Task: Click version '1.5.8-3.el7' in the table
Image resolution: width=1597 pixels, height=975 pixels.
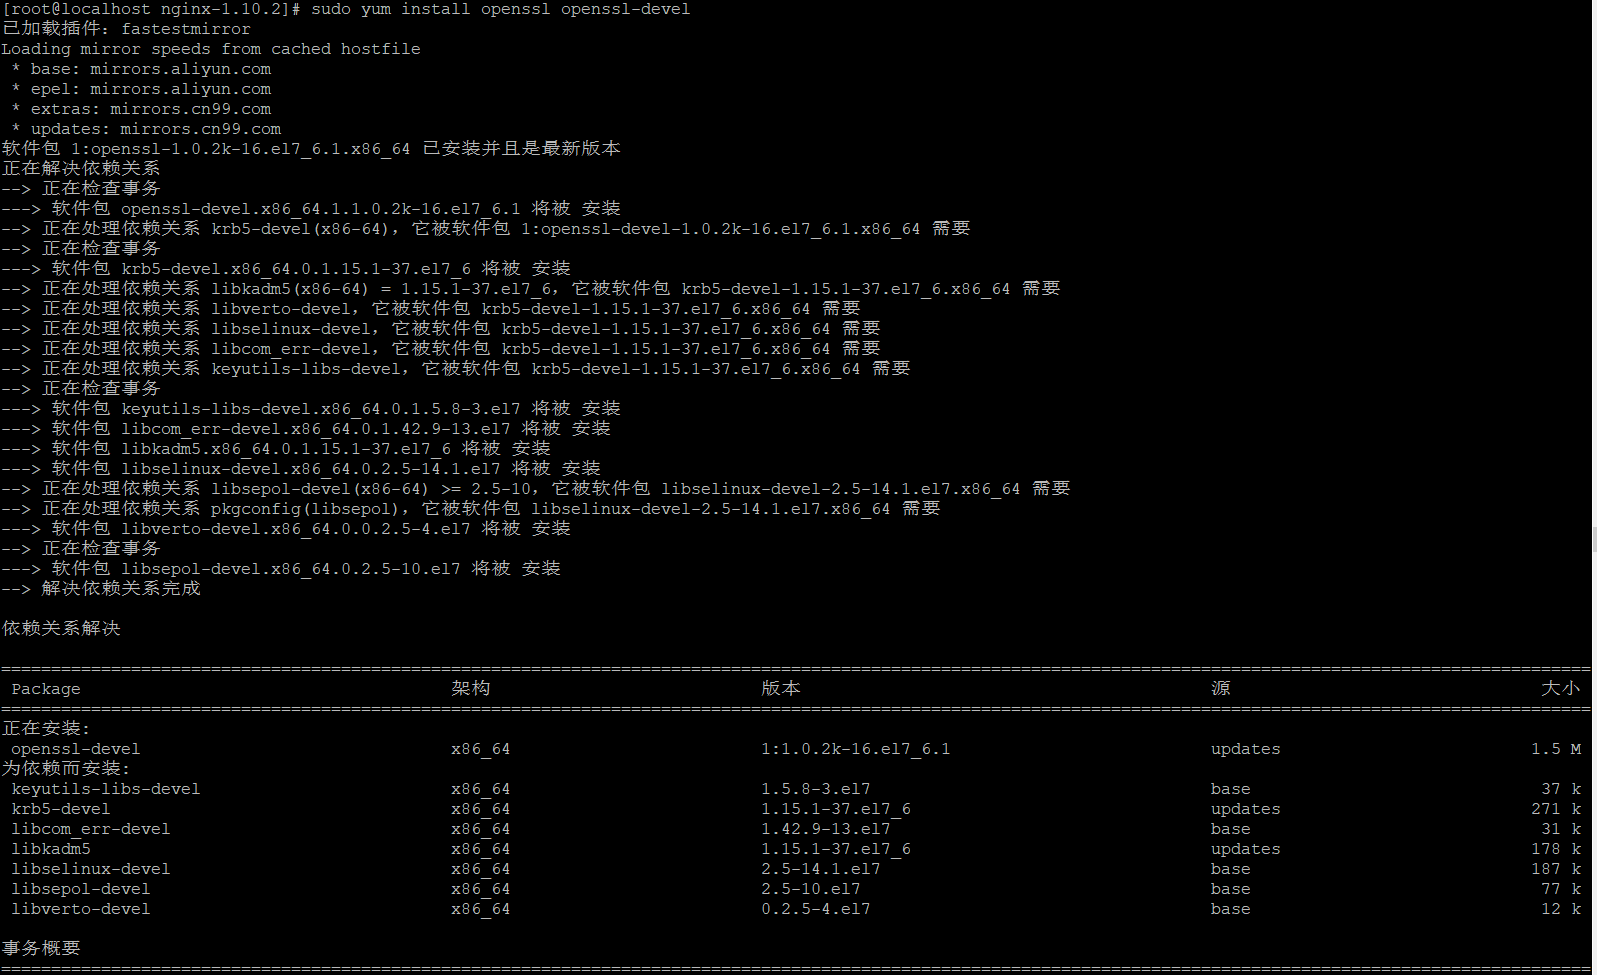Action: click(816, 789)
